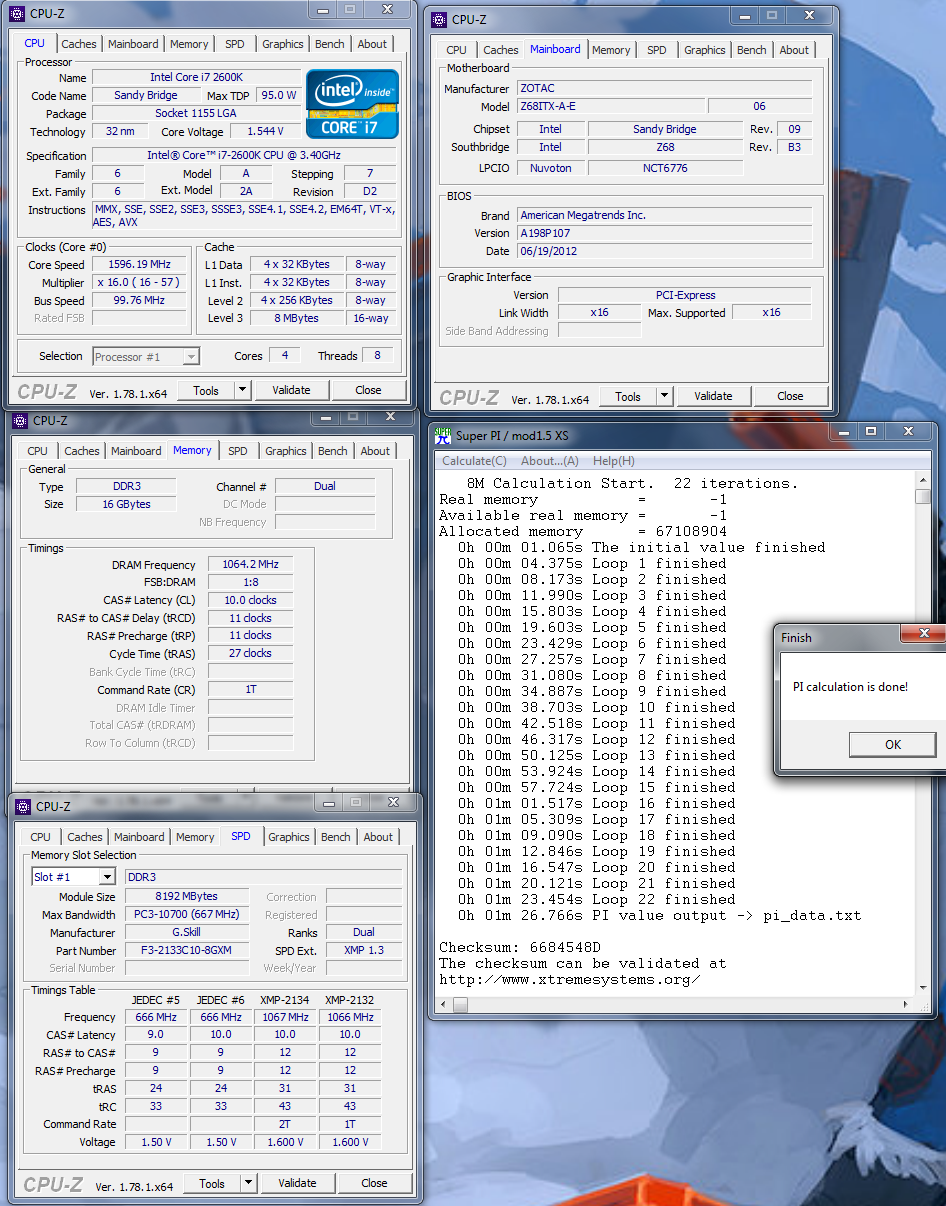Click the Threads count value 8

(377, 355)
